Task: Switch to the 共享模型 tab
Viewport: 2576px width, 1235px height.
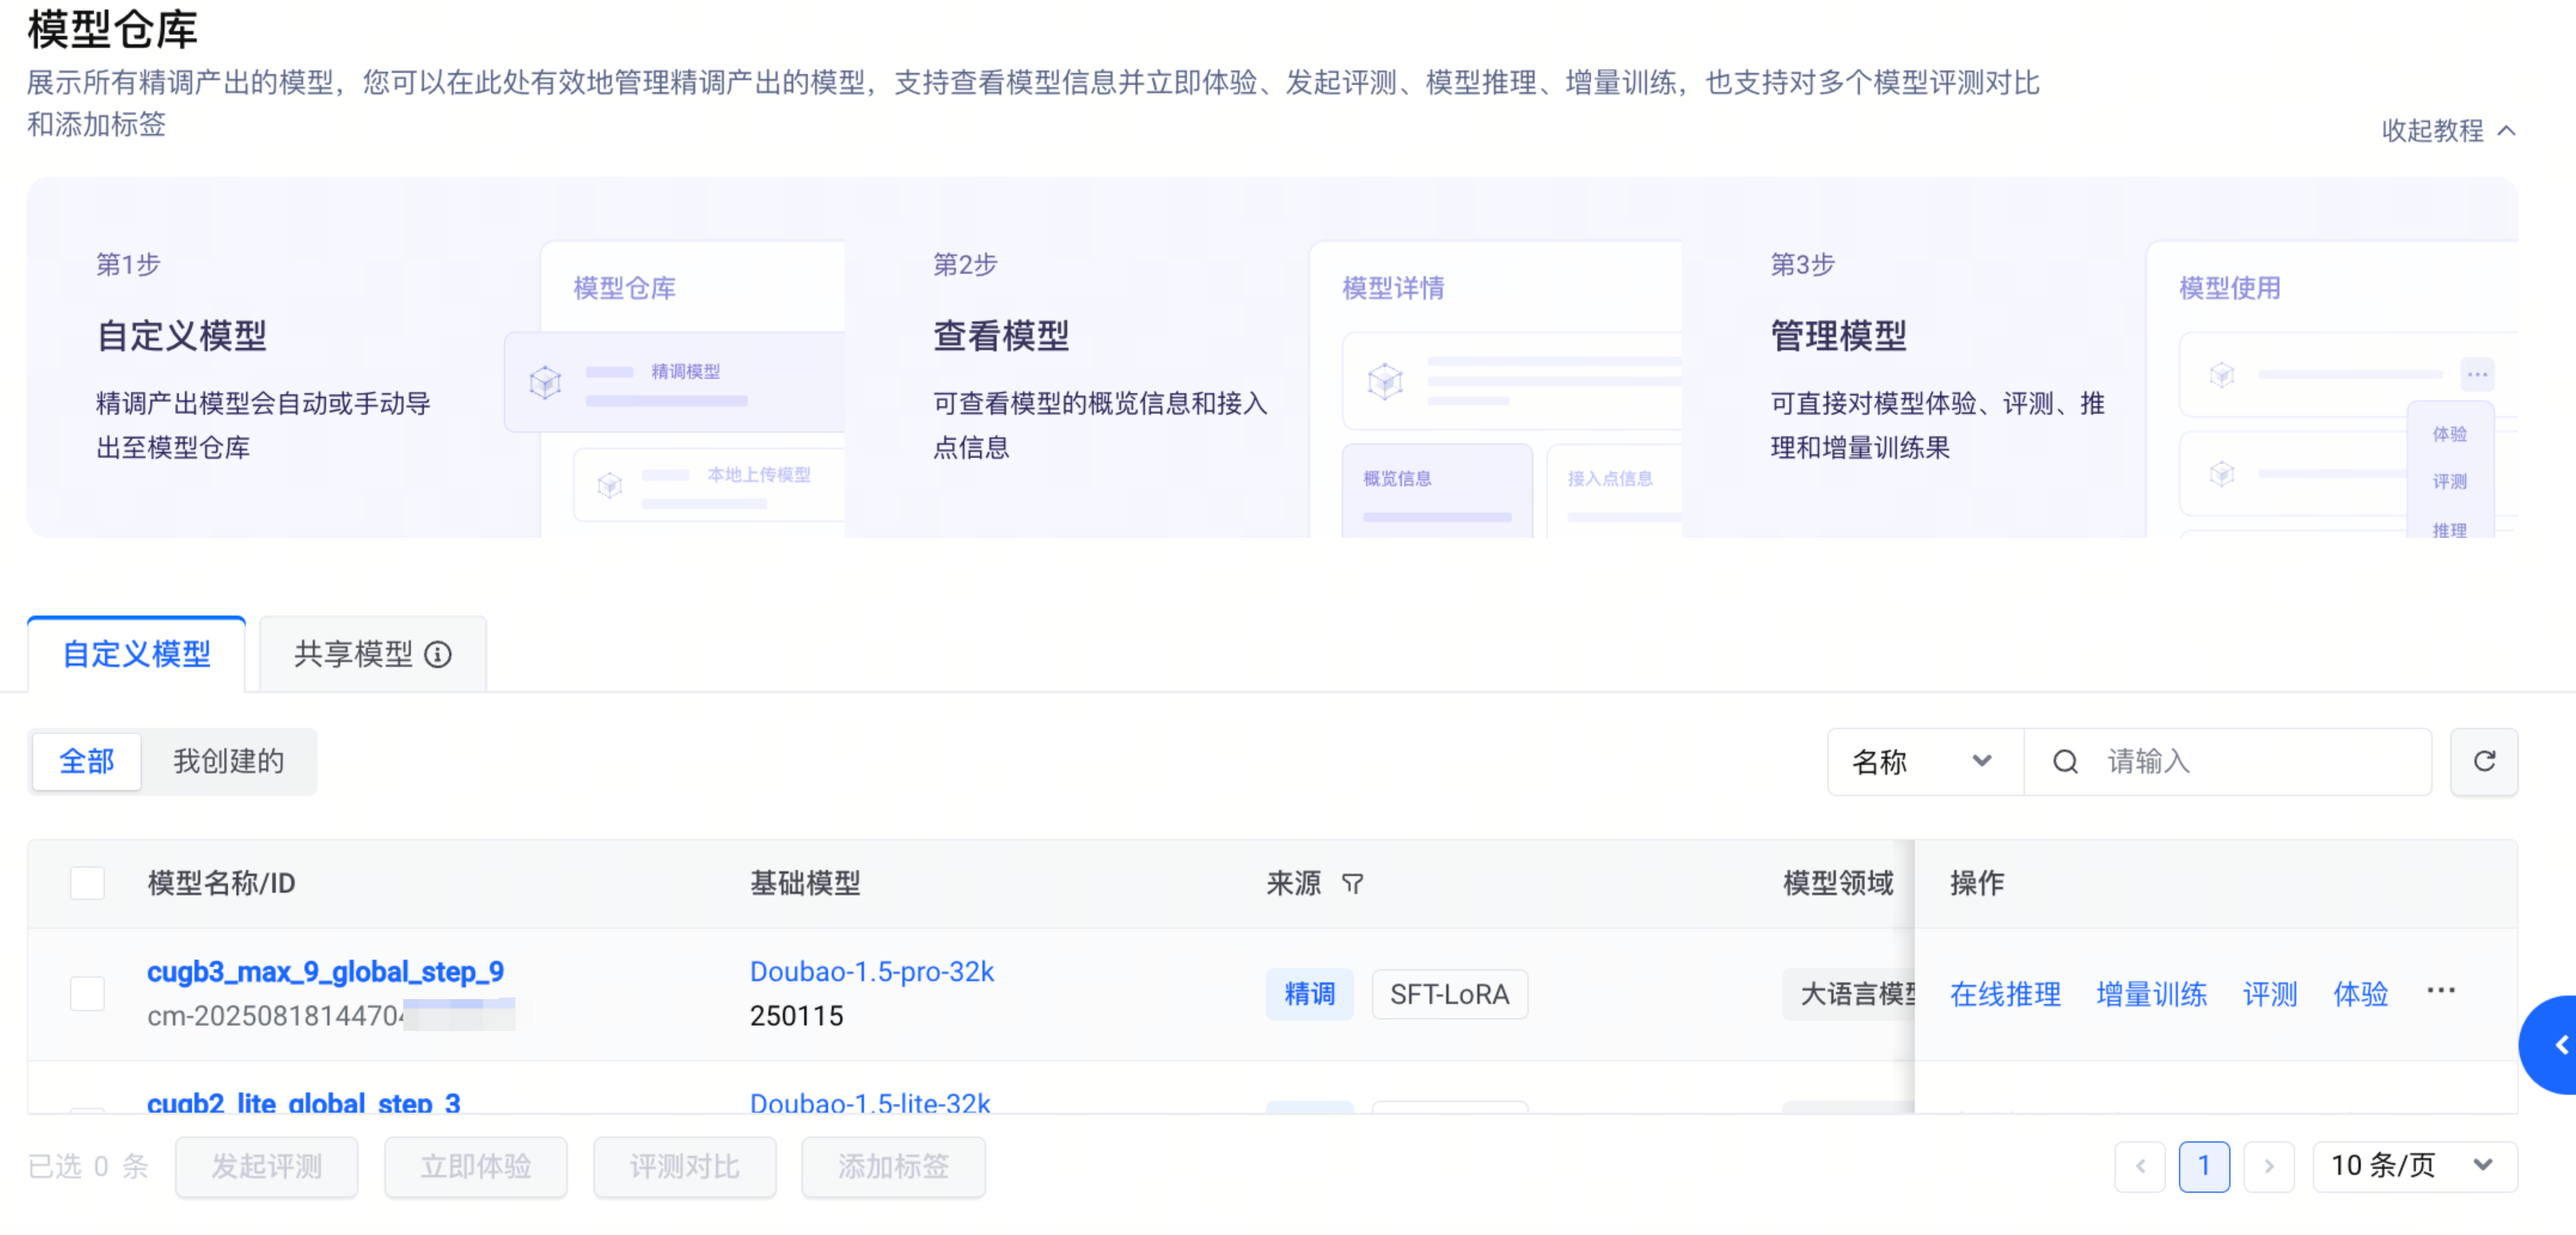Action: pos(353,654)
